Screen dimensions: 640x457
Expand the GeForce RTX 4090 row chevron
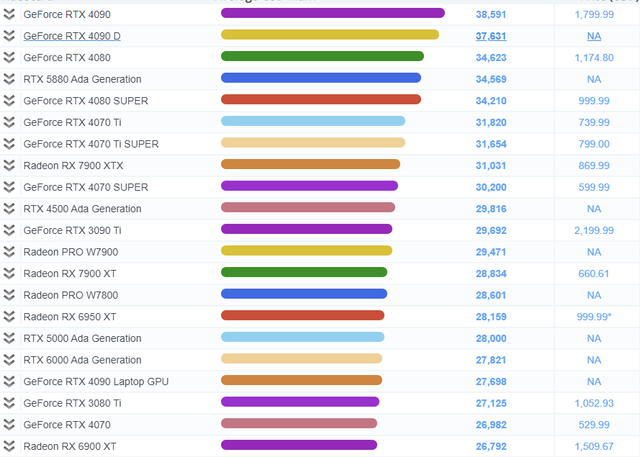click(9, 14)
